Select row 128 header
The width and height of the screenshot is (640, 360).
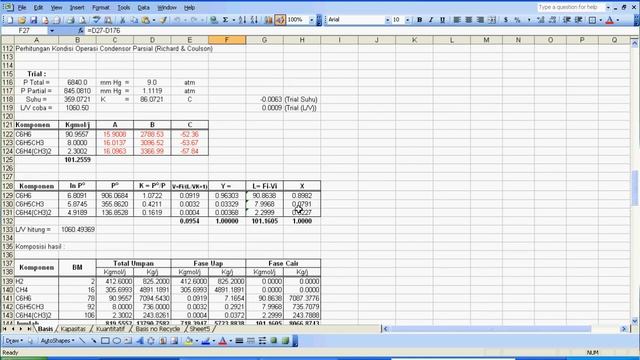coord(8,186)
